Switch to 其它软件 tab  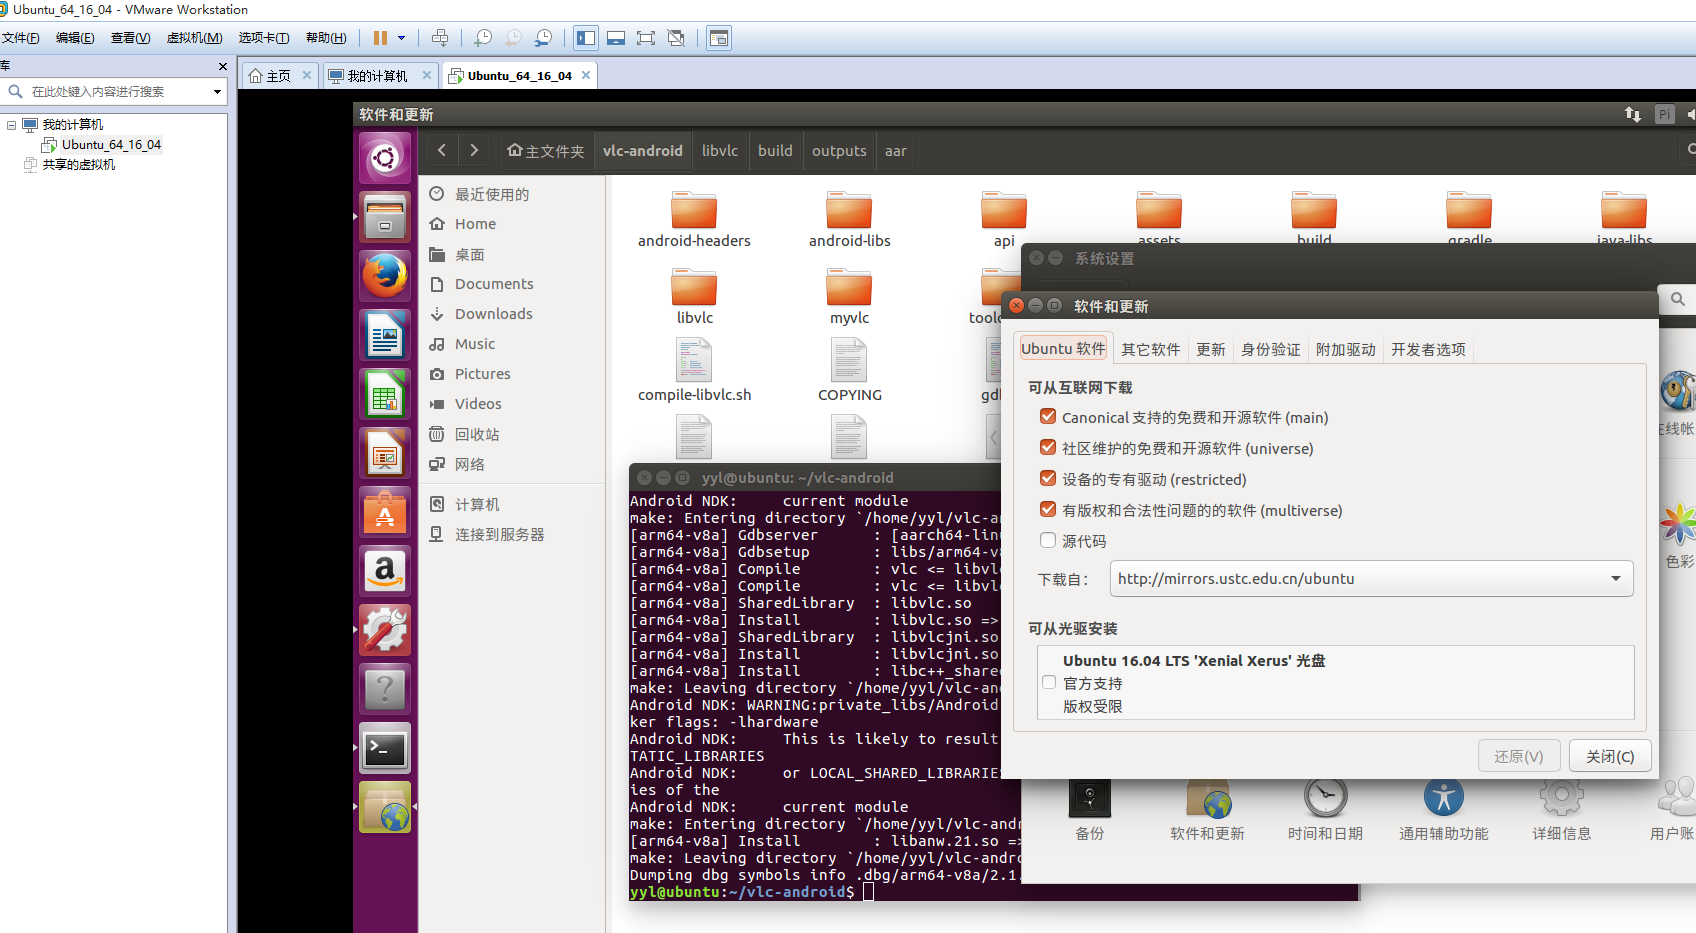[1150, 349]
